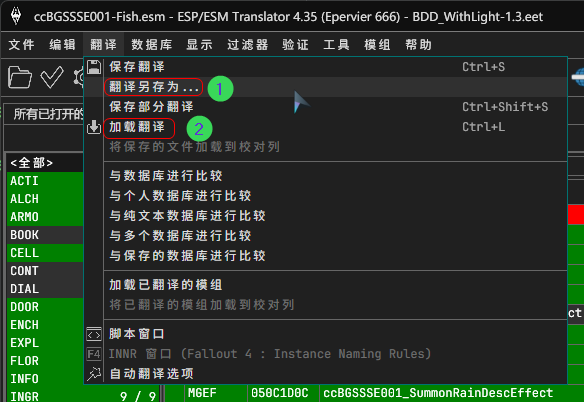
Task: Click ccBGSSSE001_SummonRainDescEffect row text
Action: pyautogui.click(x=438, y=393)
